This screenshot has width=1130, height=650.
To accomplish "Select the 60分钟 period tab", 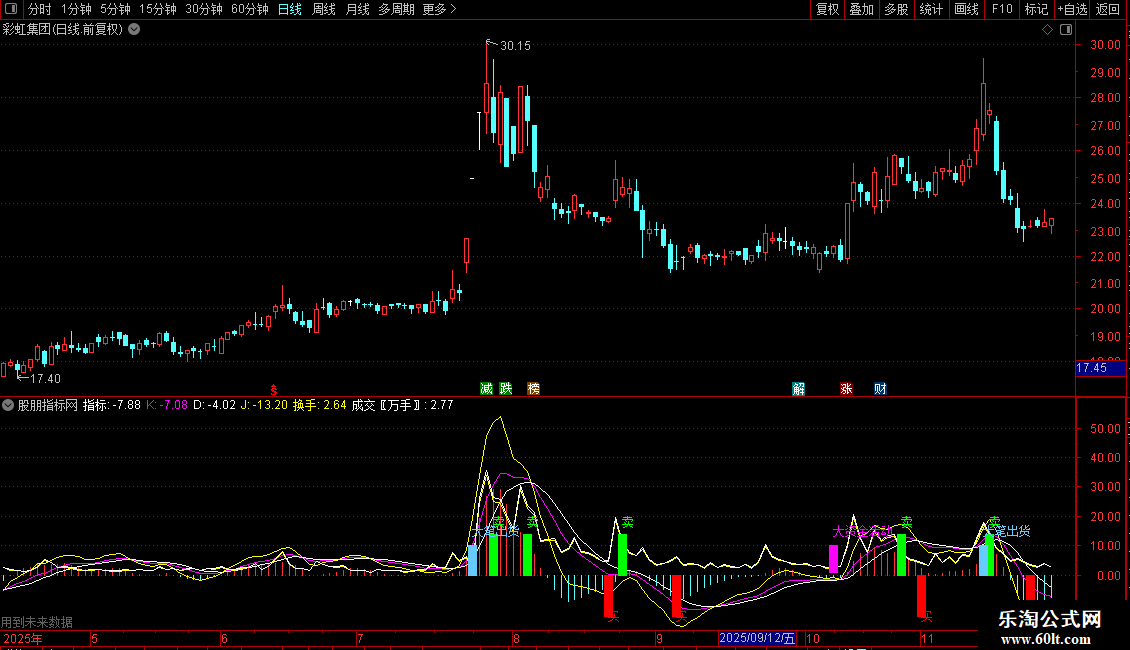I will pyautogui.click(x=250, y=9).
